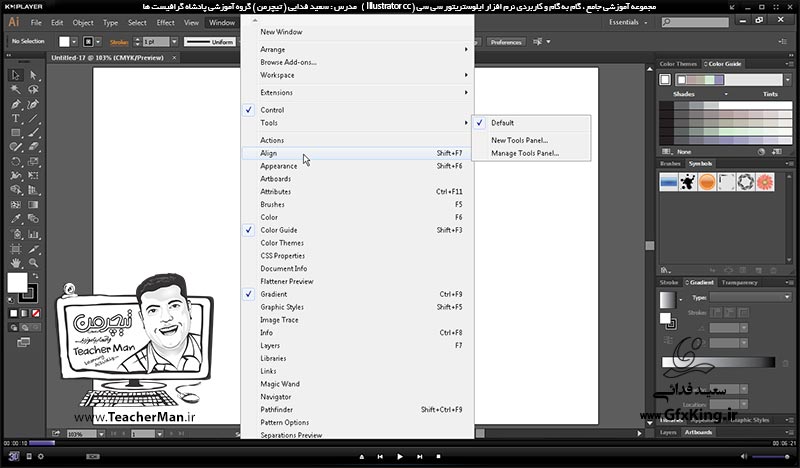Select the orange sphere symbol thumbnail
The width and height of the screenshot is (800, 468).
(x=707, y=182)
